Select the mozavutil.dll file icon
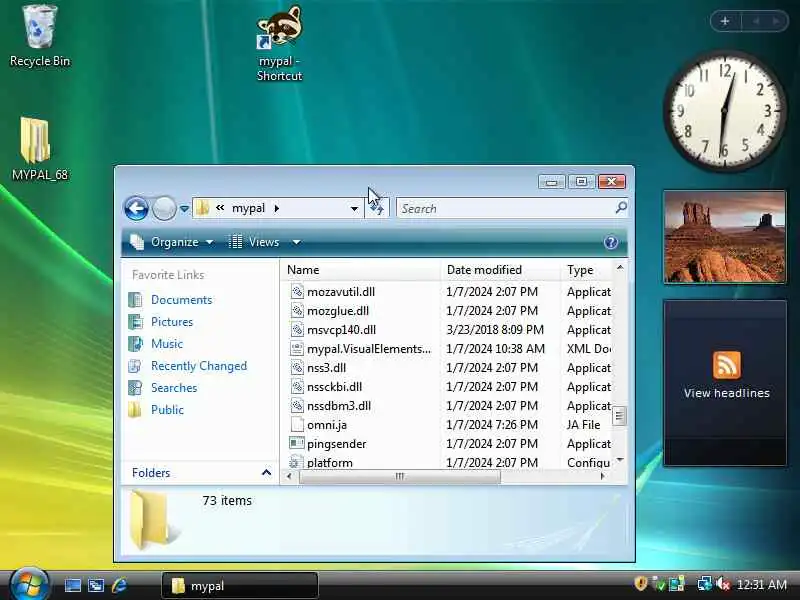Image resolution: width=800 pixels, height=600 pixels. tap(297, 291)
